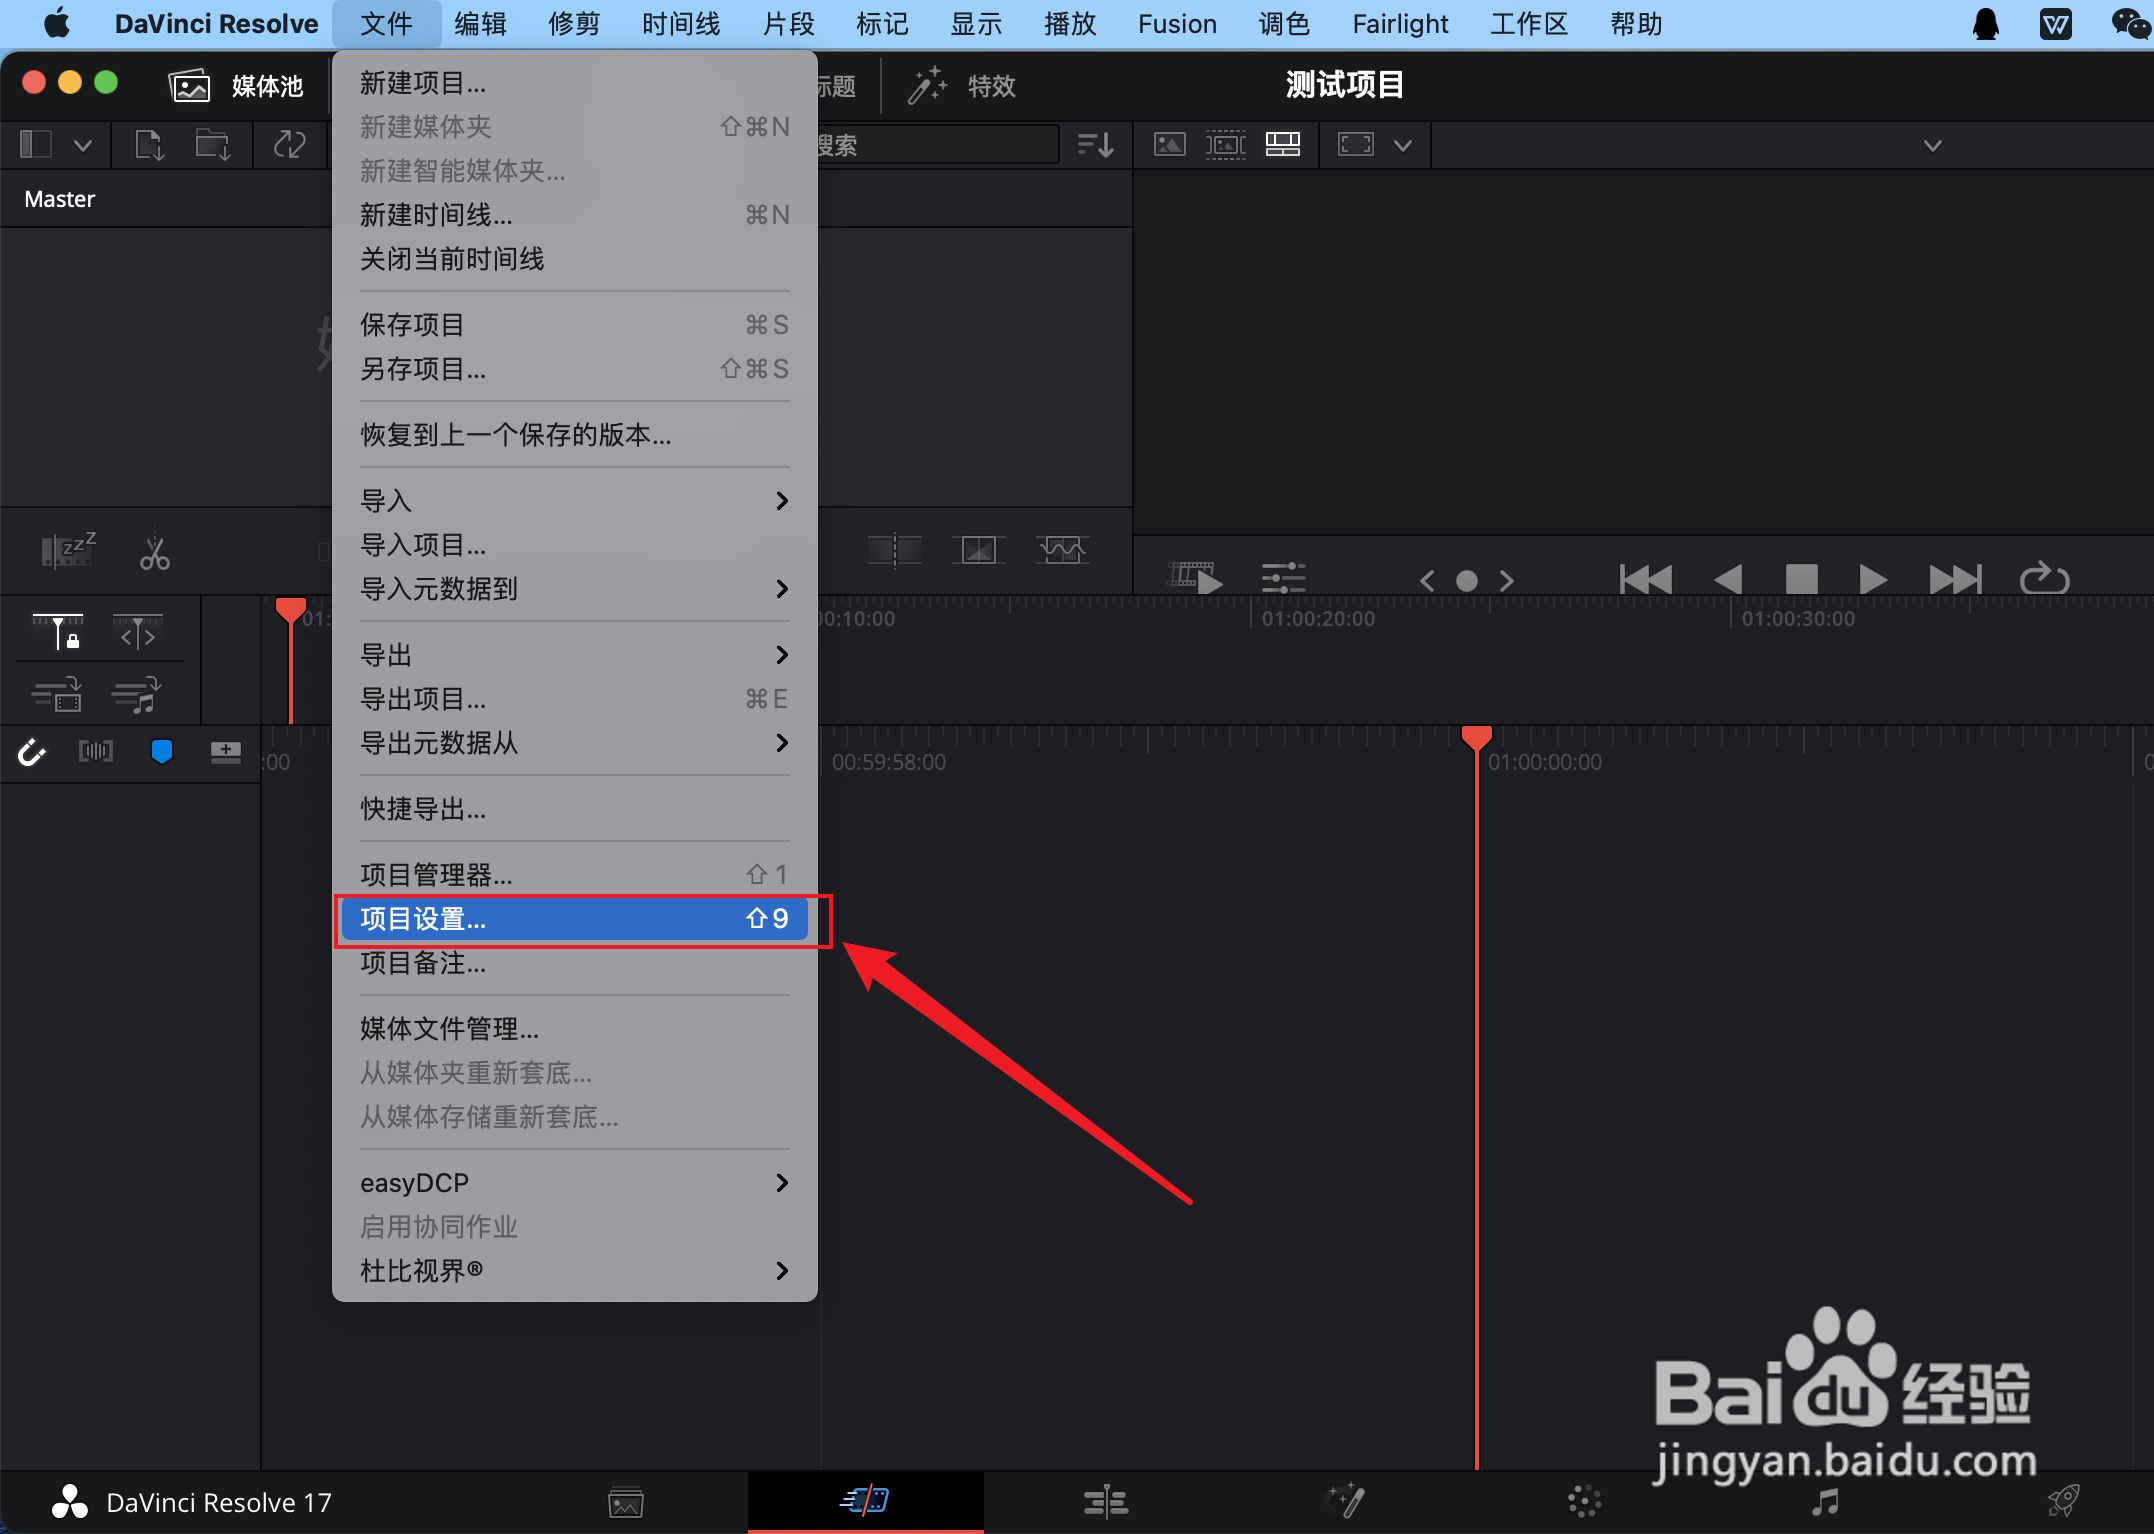Toggle timeline snapping magnet

(32, 751)
